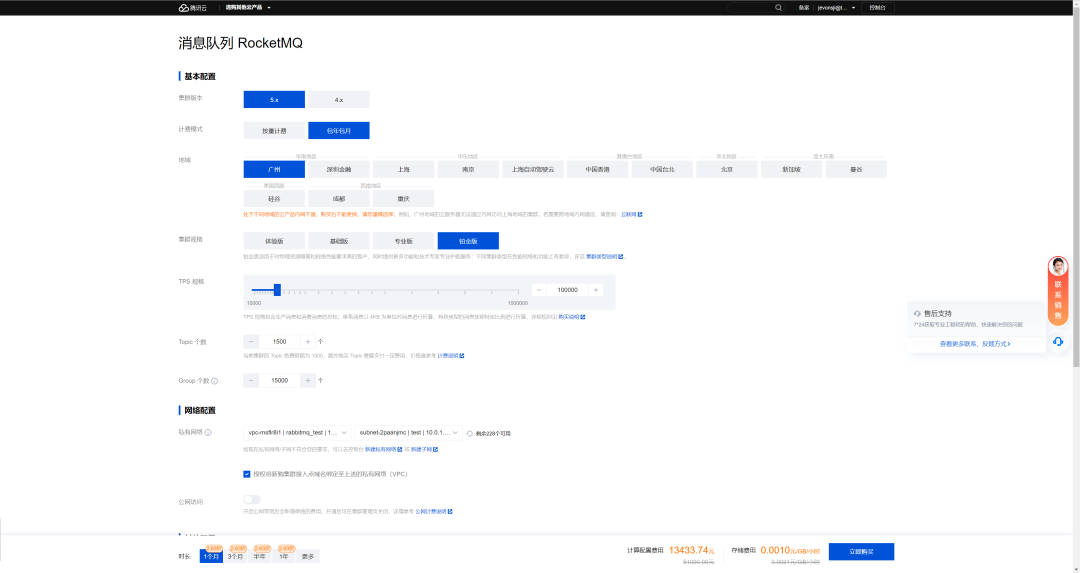Click the 立即购买 button

(x=862, y=552)
